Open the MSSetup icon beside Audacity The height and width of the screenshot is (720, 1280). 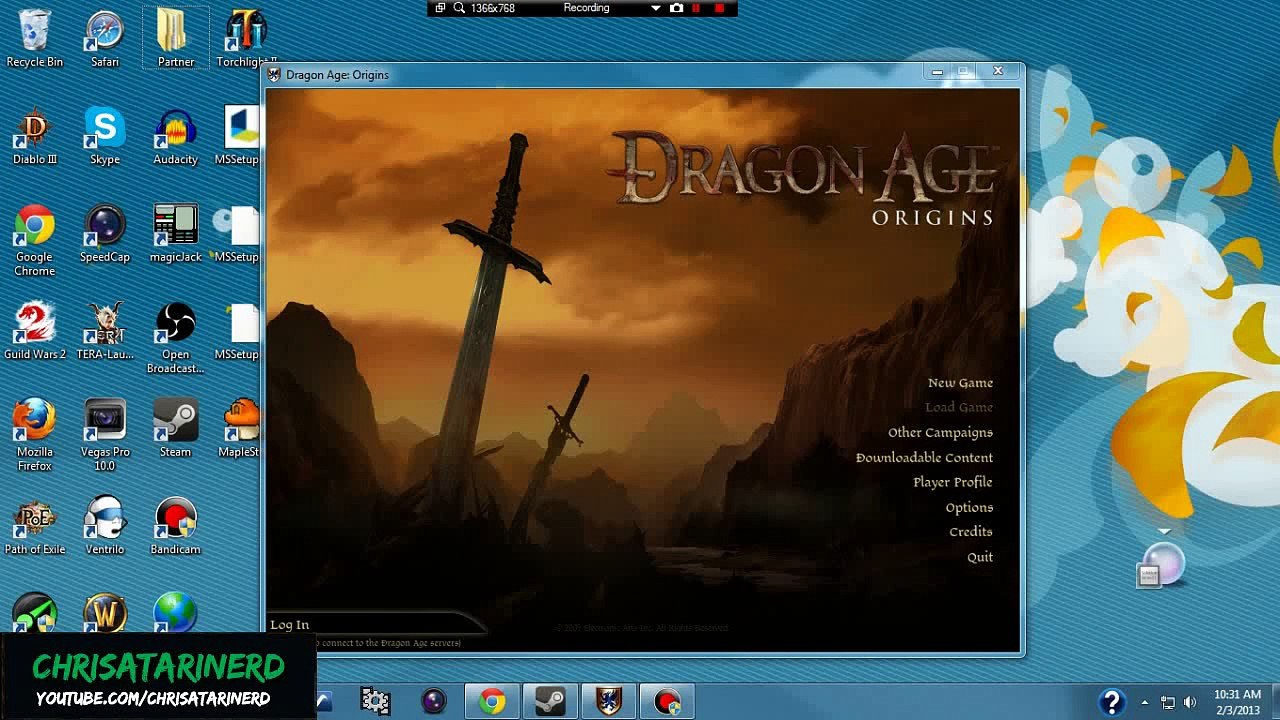pyautogui.click(x=240, y=138)
